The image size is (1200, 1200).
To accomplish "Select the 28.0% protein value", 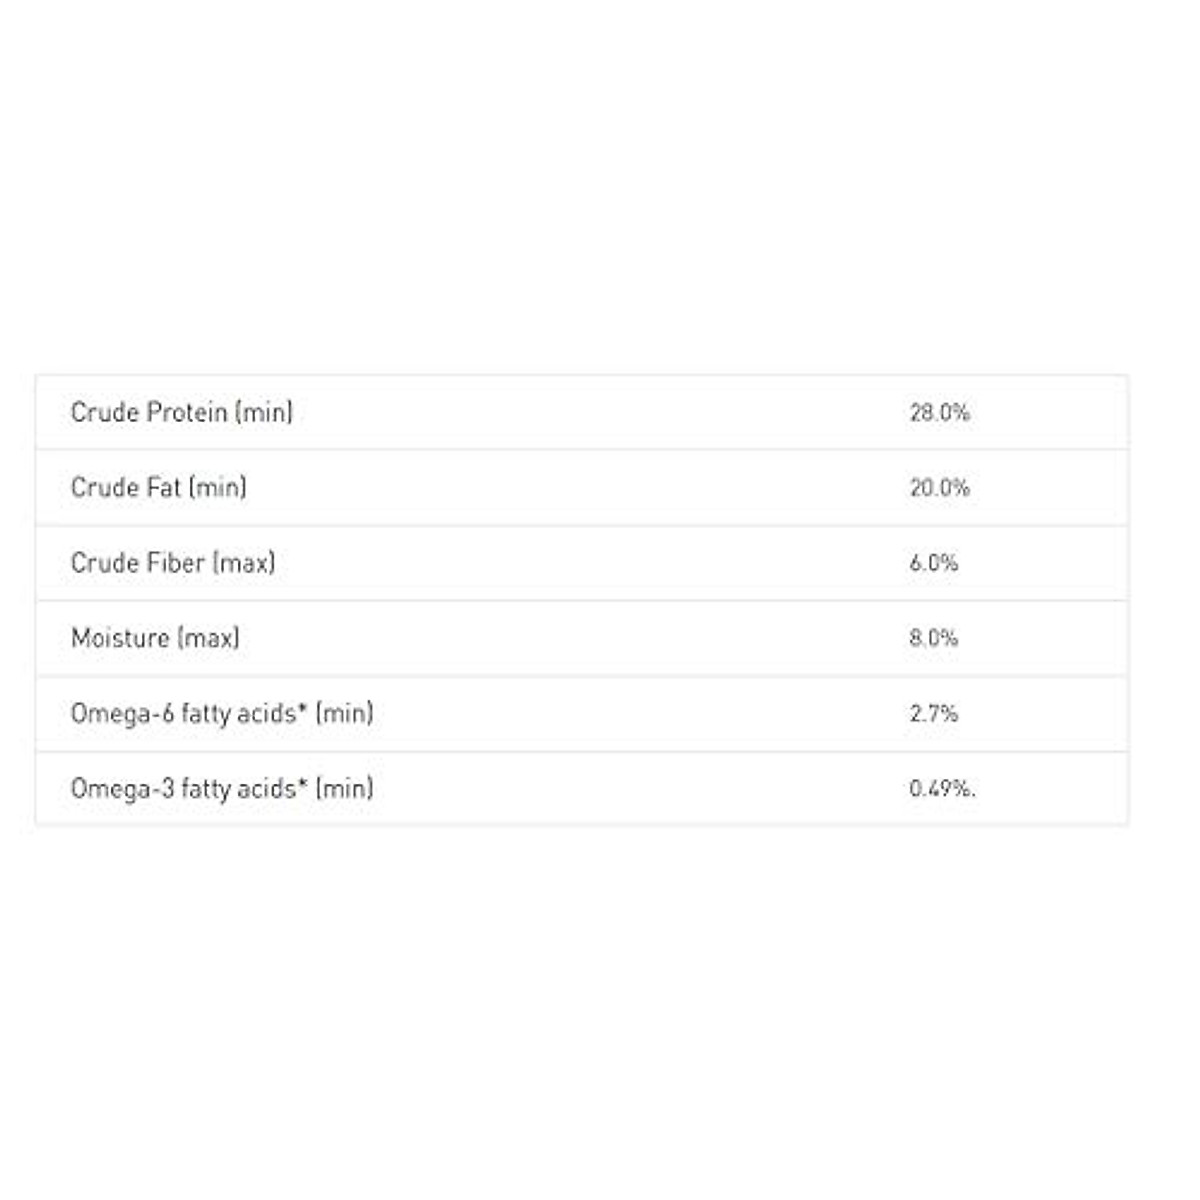I will point(939,412).
